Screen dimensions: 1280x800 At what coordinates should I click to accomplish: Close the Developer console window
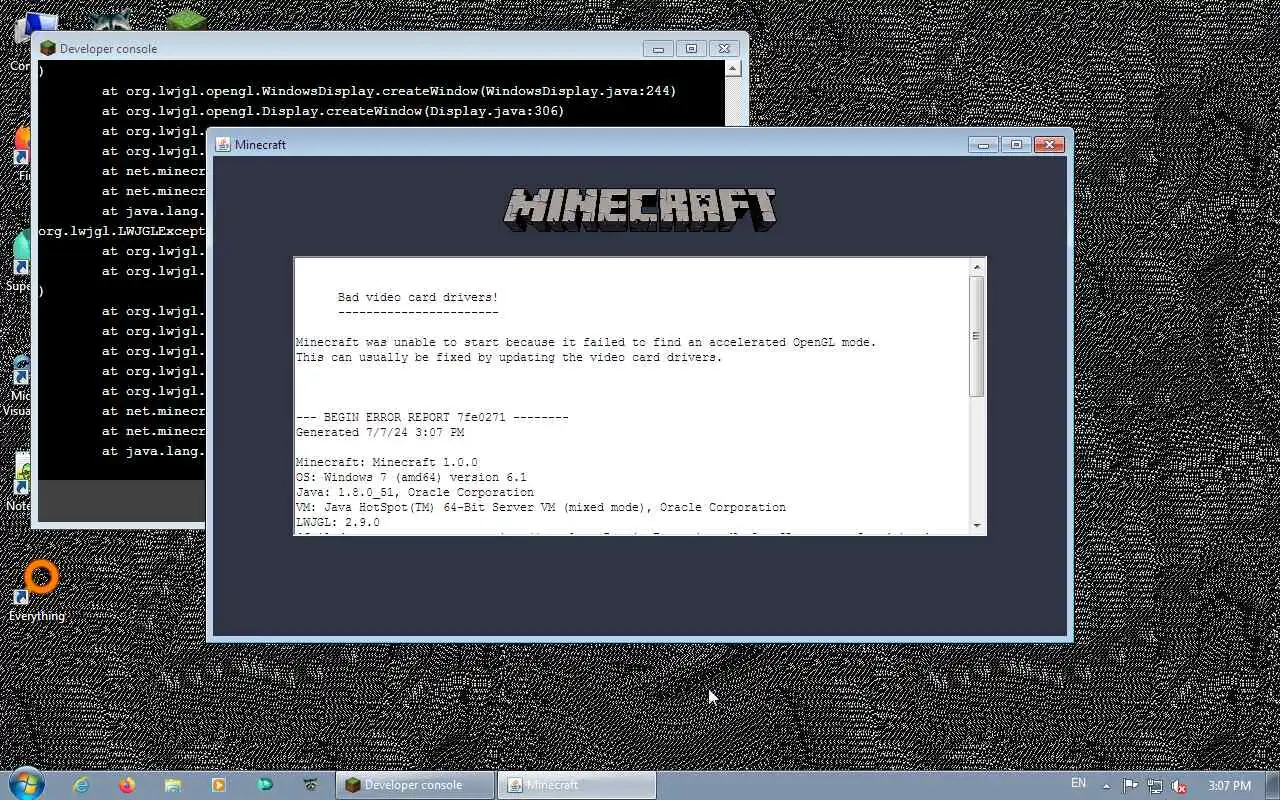[725, 48]
